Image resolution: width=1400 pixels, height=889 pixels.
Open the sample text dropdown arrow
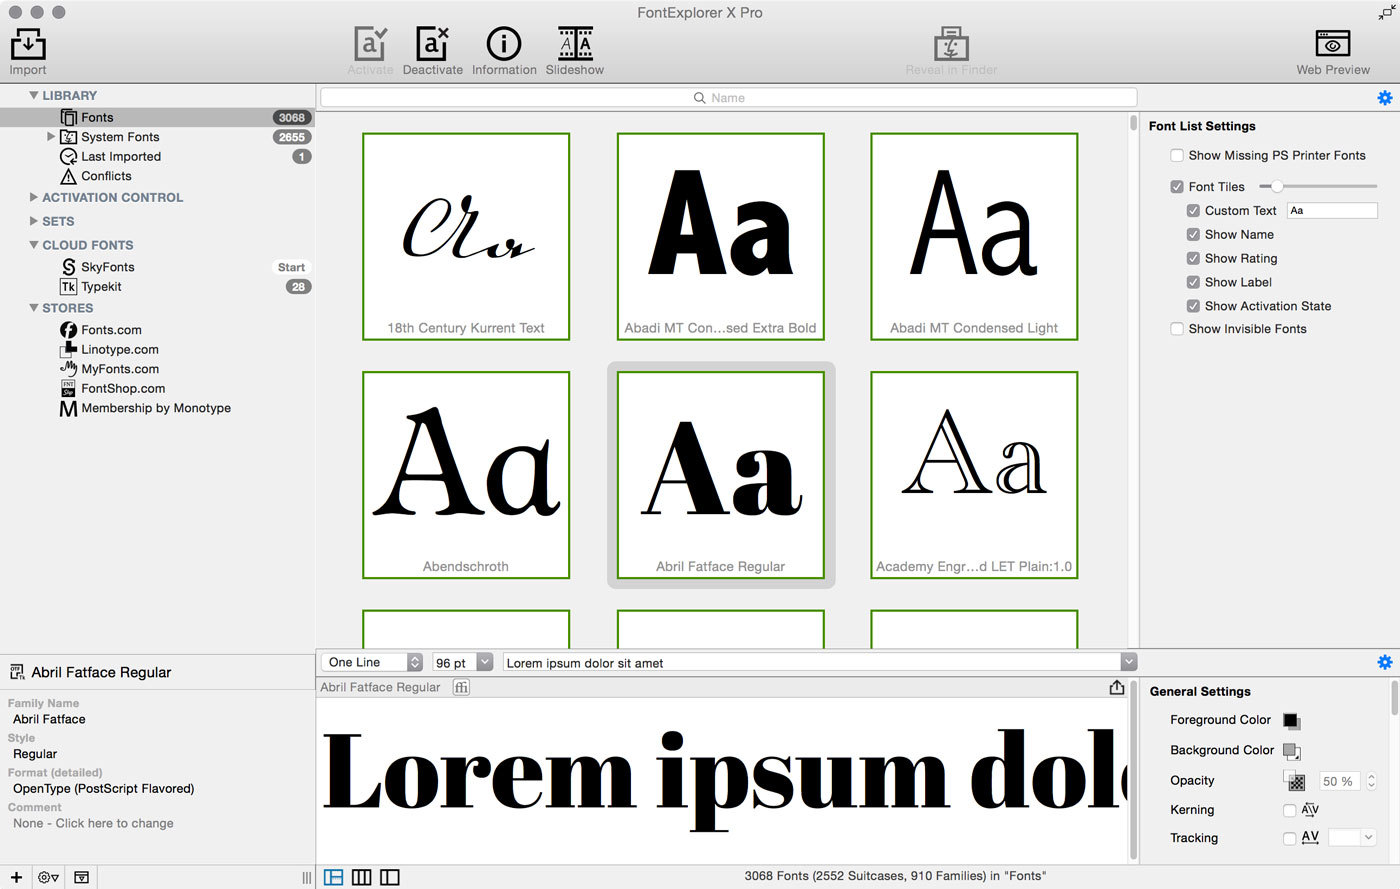1129,662
